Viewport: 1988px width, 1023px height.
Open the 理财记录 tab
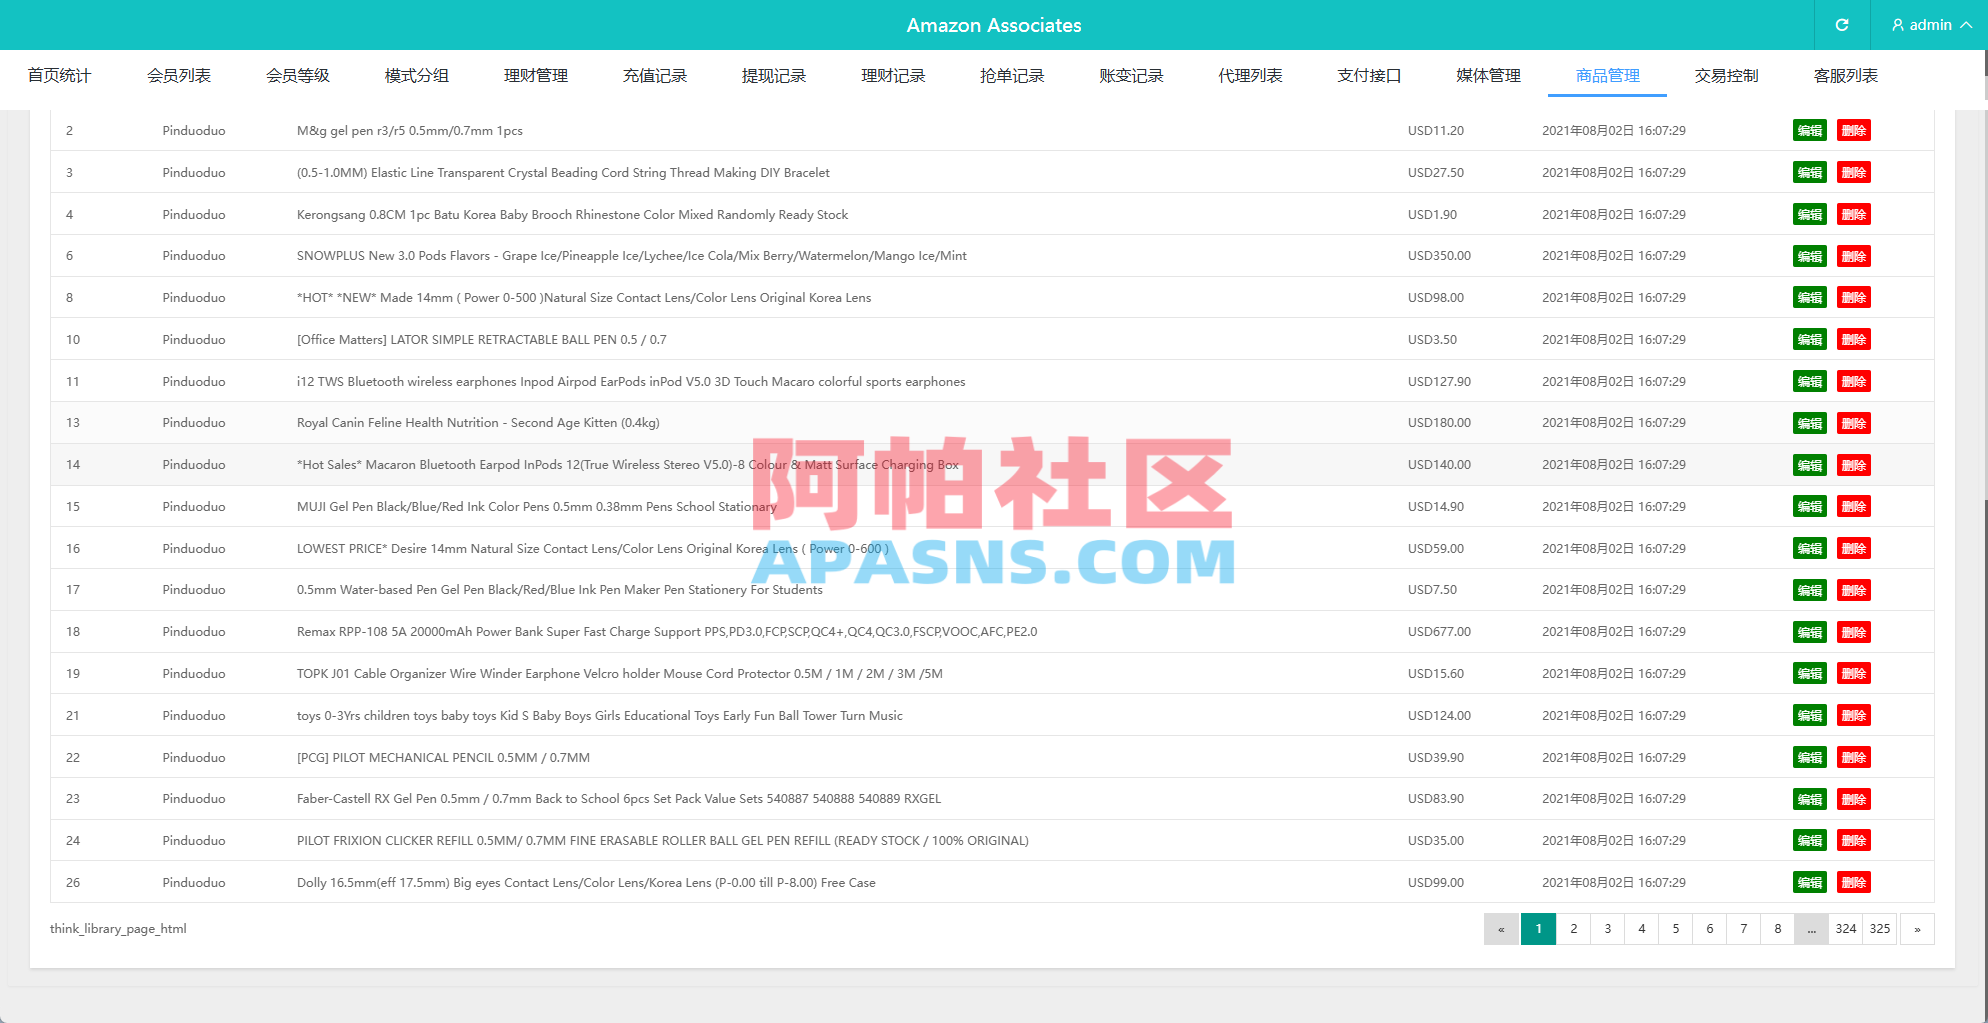coord(893,76)
